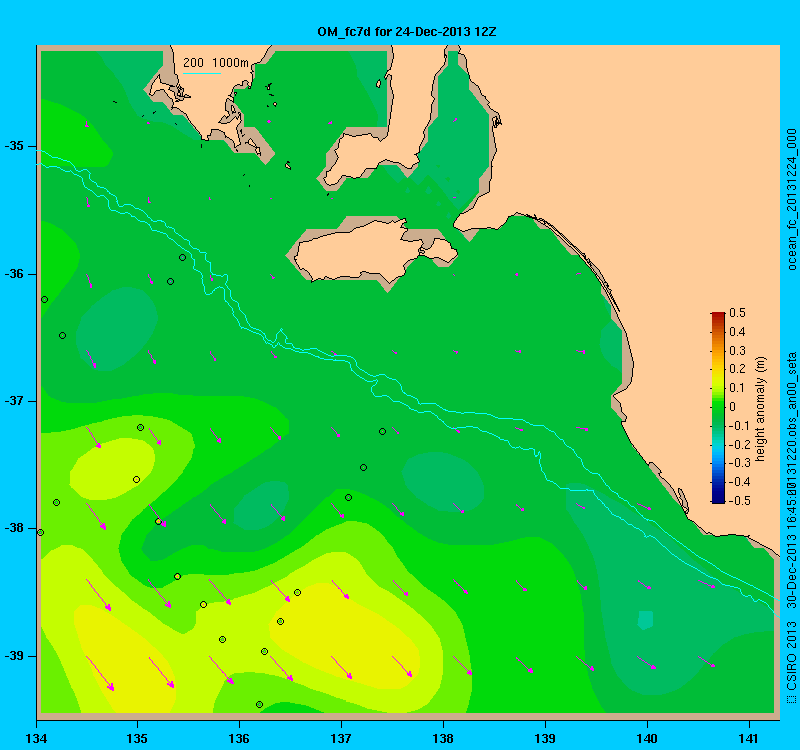Click the 'ocean_fc_20131224_000' side label

(x=791, y=199)
